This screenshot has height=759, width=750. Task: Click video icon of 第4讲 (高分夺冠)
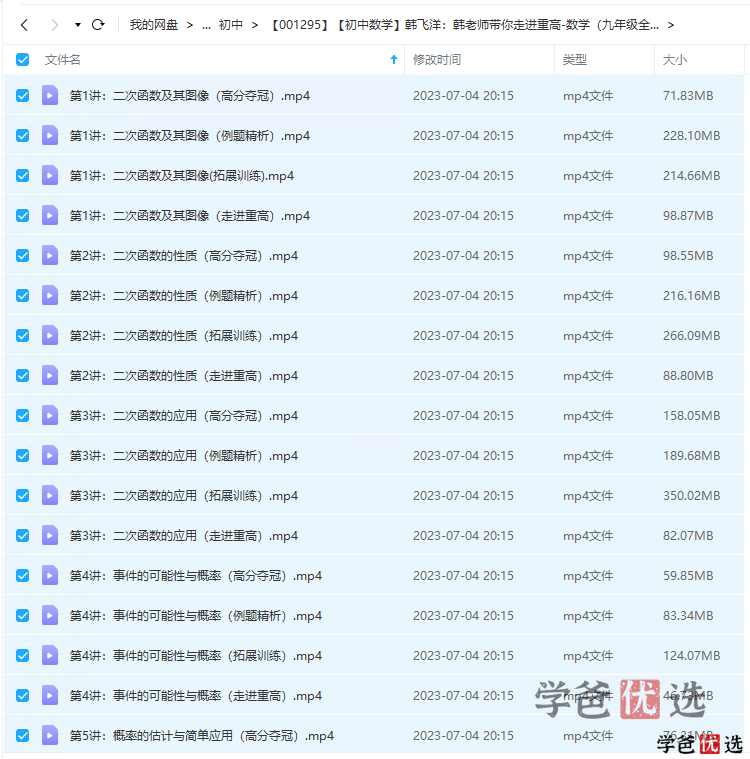pyautogui.click(x=49, y=576)
